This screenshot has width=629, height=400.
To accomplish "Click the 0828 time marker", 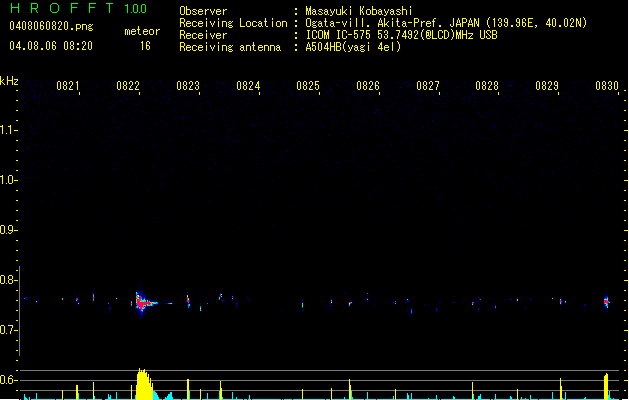I will tap(487, 86).
